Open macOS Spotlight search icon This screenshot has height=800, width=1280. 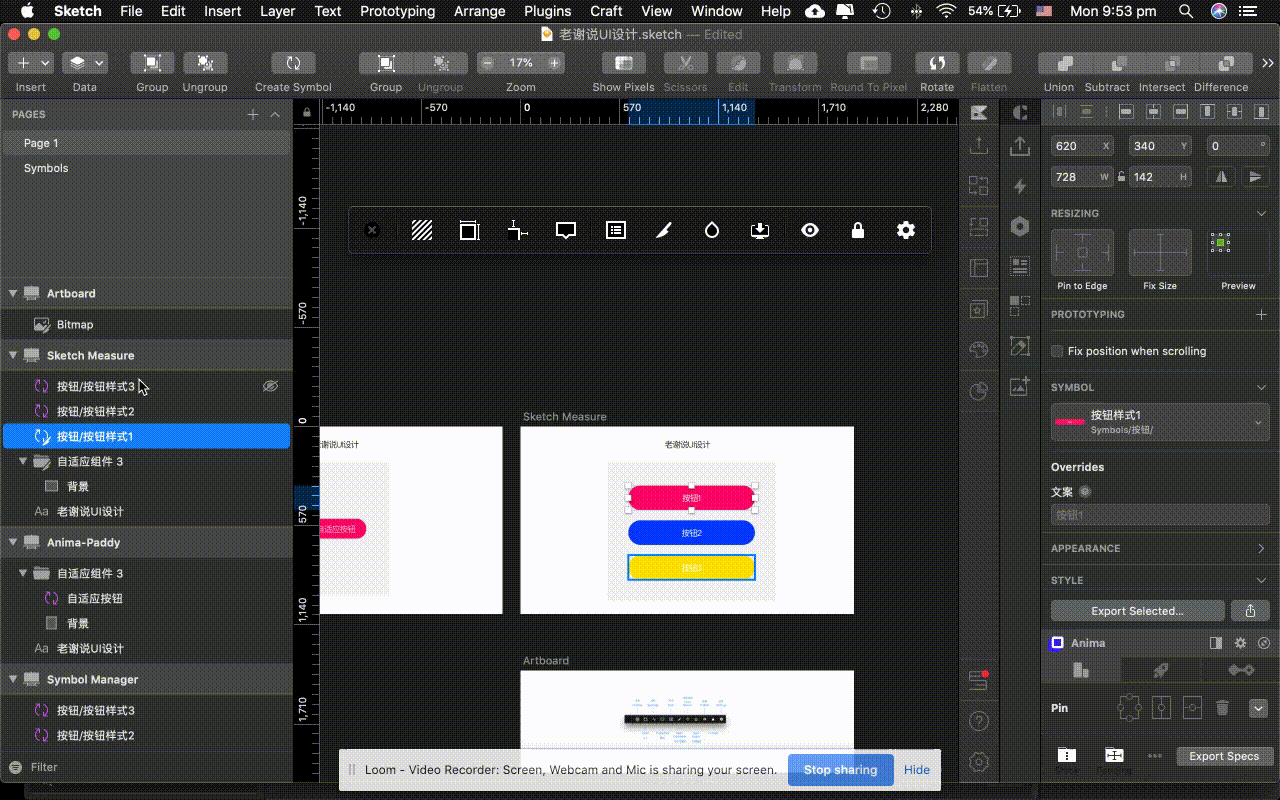pos(1185,11)
